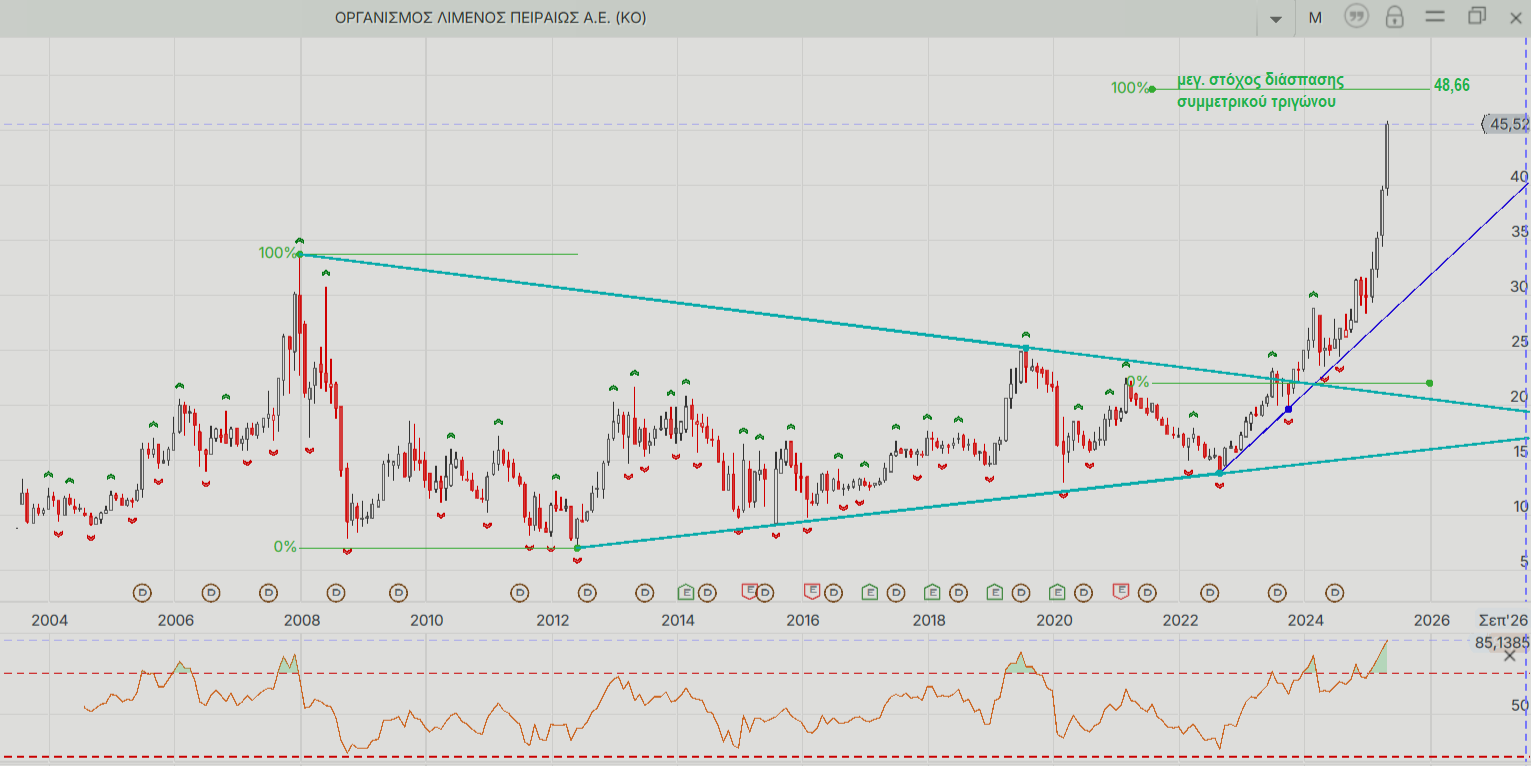
Task: Click the 0% Fibonacci label at the 2012 low
Action: coord(285,547)
